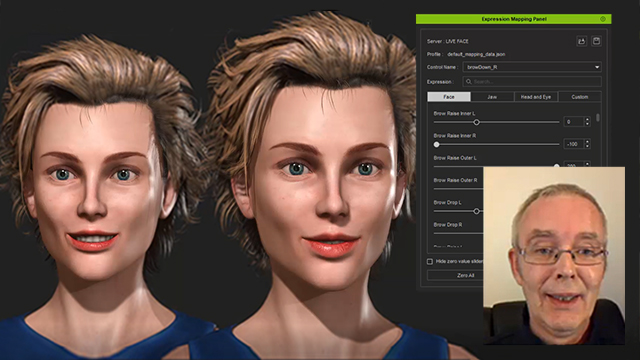The image size is (640, 360).
Task: Click the save profile icon in the panel
Action: 596,41
